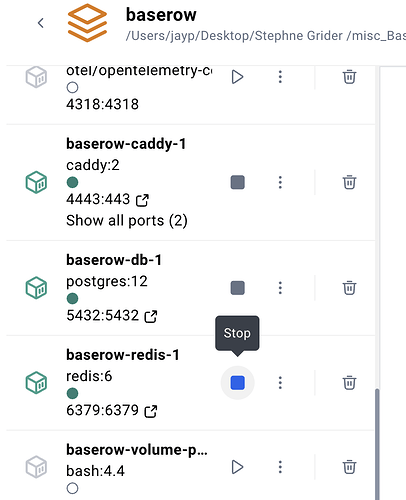The height and width of the screenshot is (500, 406).
Task: Click the container list vertical scrollbar
Action: 377,443
